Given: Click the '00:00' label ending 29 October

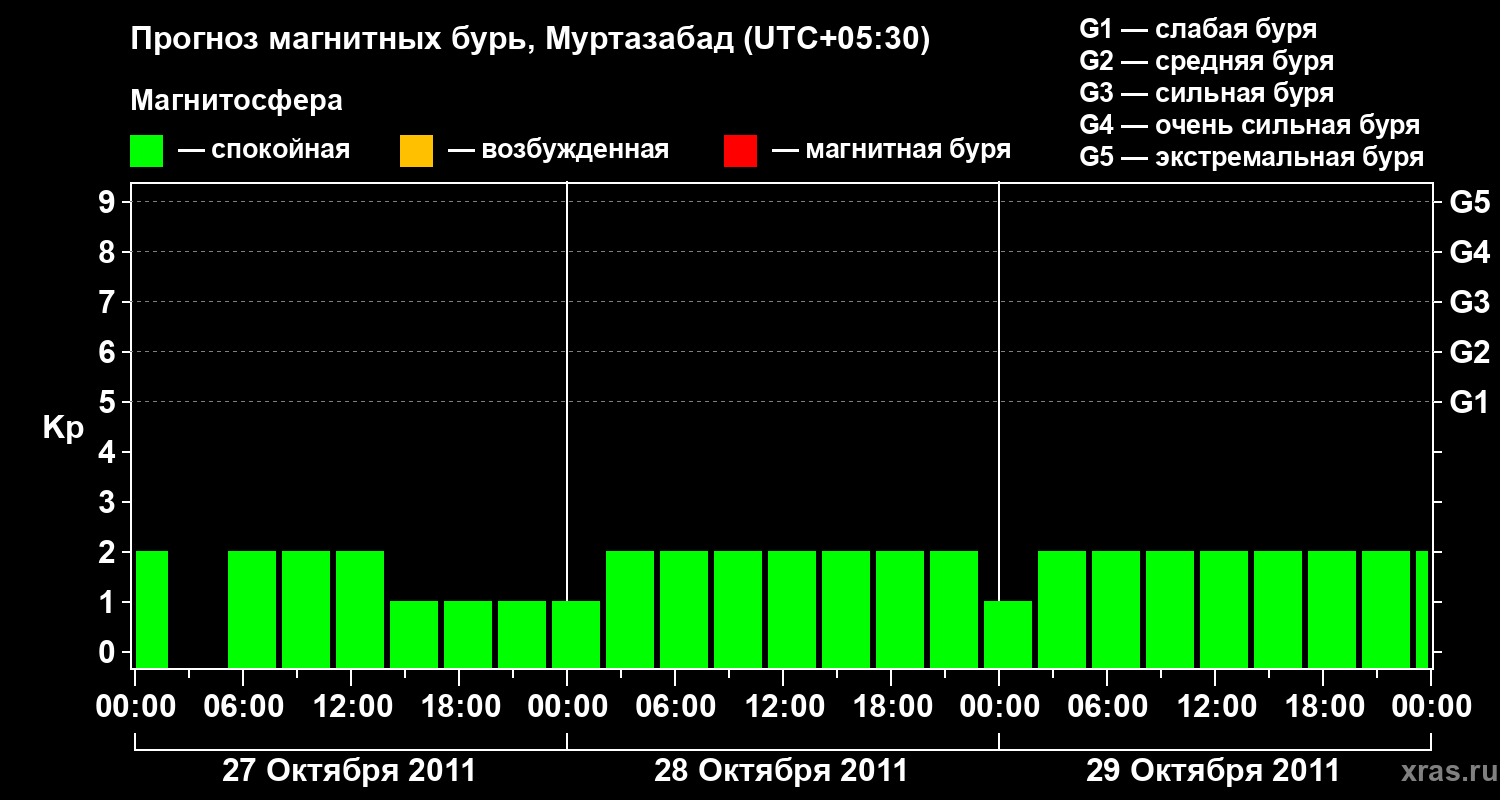Looking at the screenshot, I should [1431, 707].
